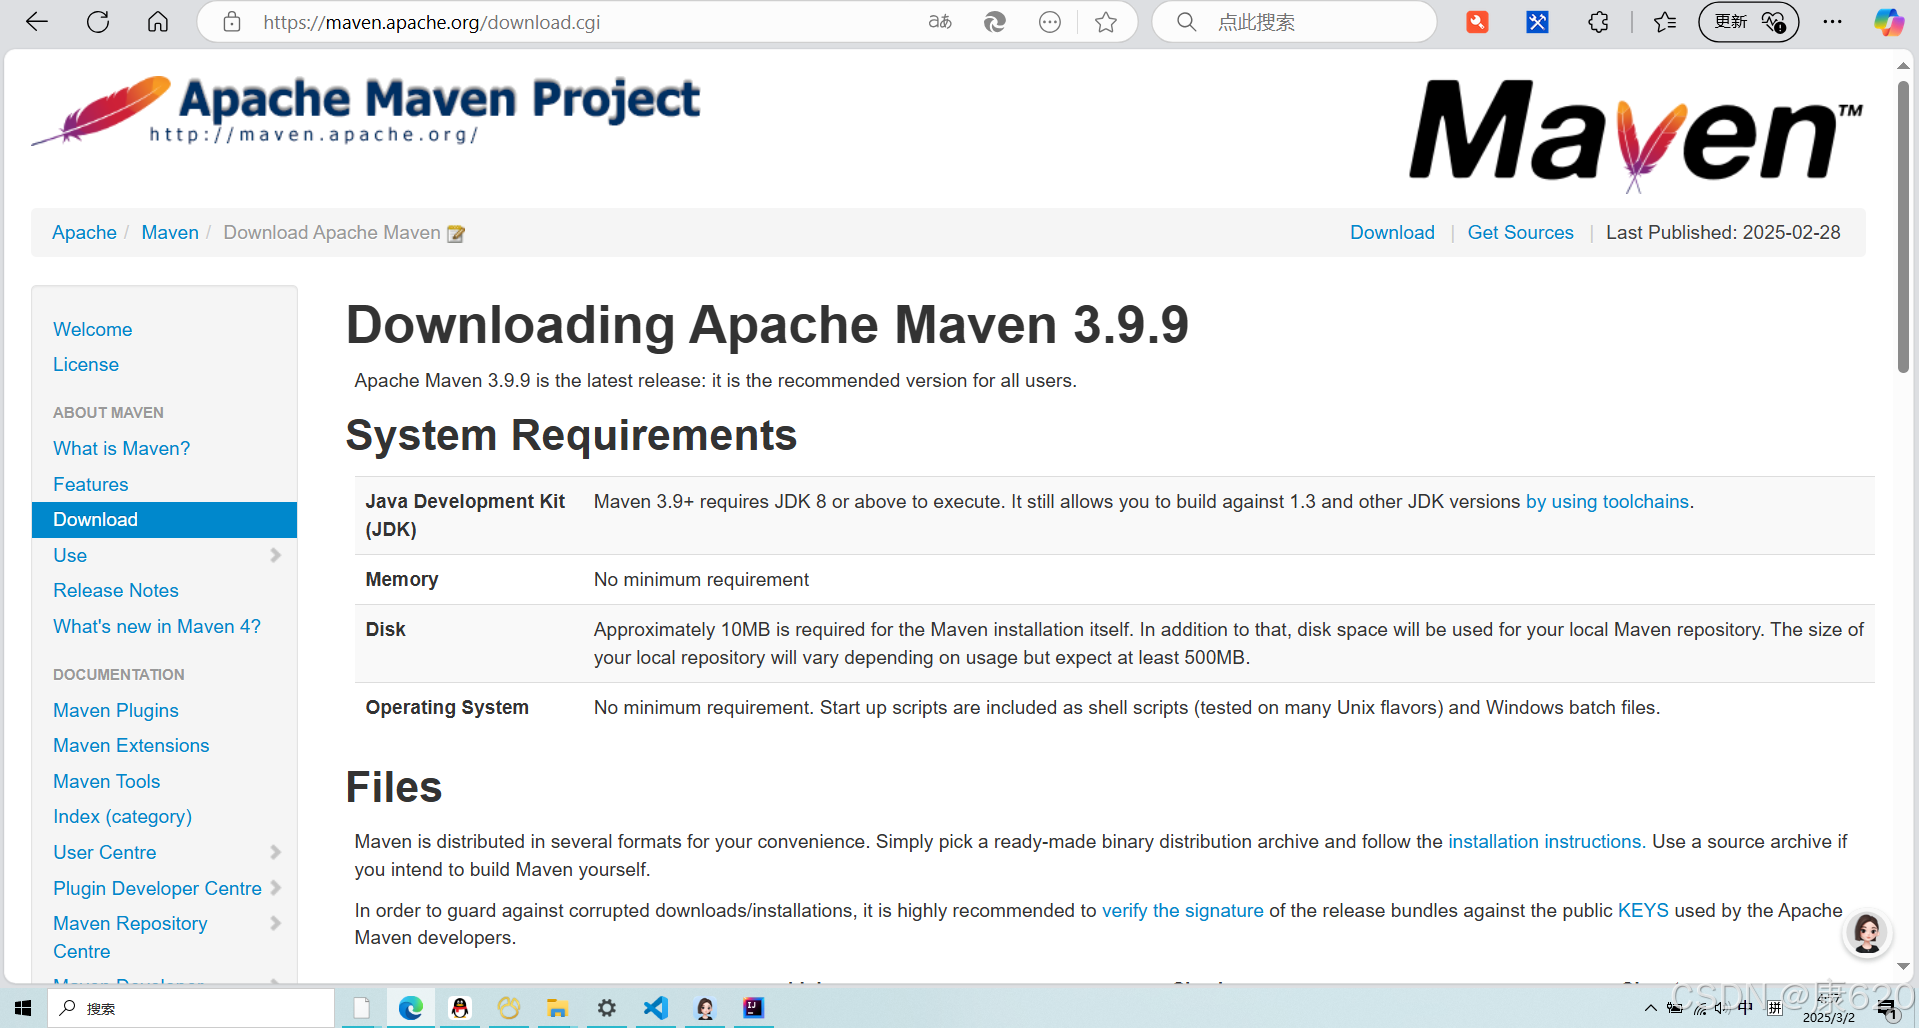Click the Apache Maven Project feather logo

point(366,110)
